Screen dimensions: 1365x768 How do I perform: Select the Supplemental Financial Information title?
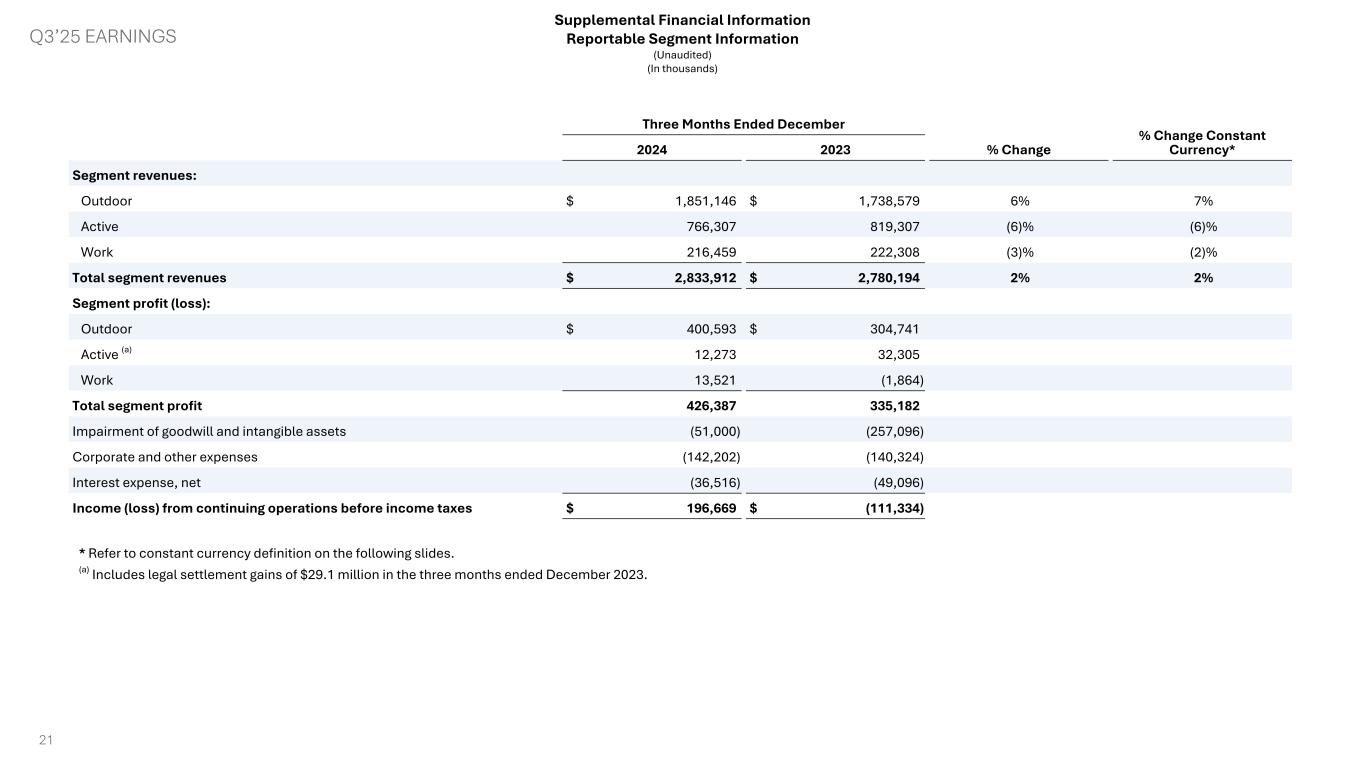pos(682,20)
